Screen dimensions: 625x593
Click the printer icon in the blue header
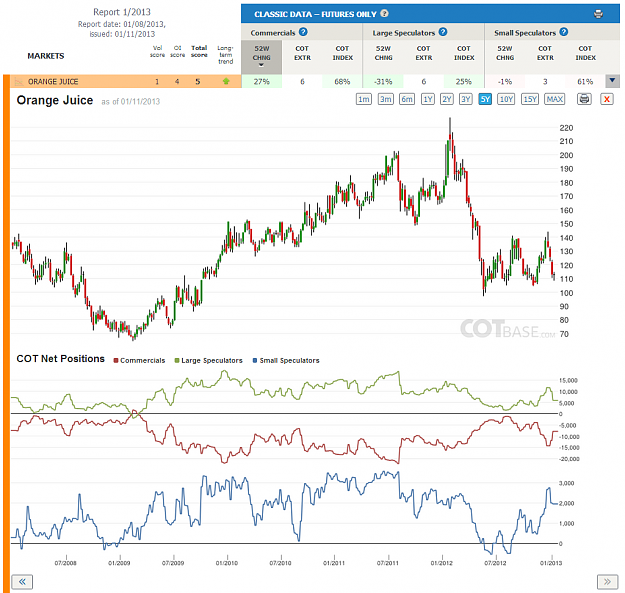pyautogui.click(x=598, y=14)
